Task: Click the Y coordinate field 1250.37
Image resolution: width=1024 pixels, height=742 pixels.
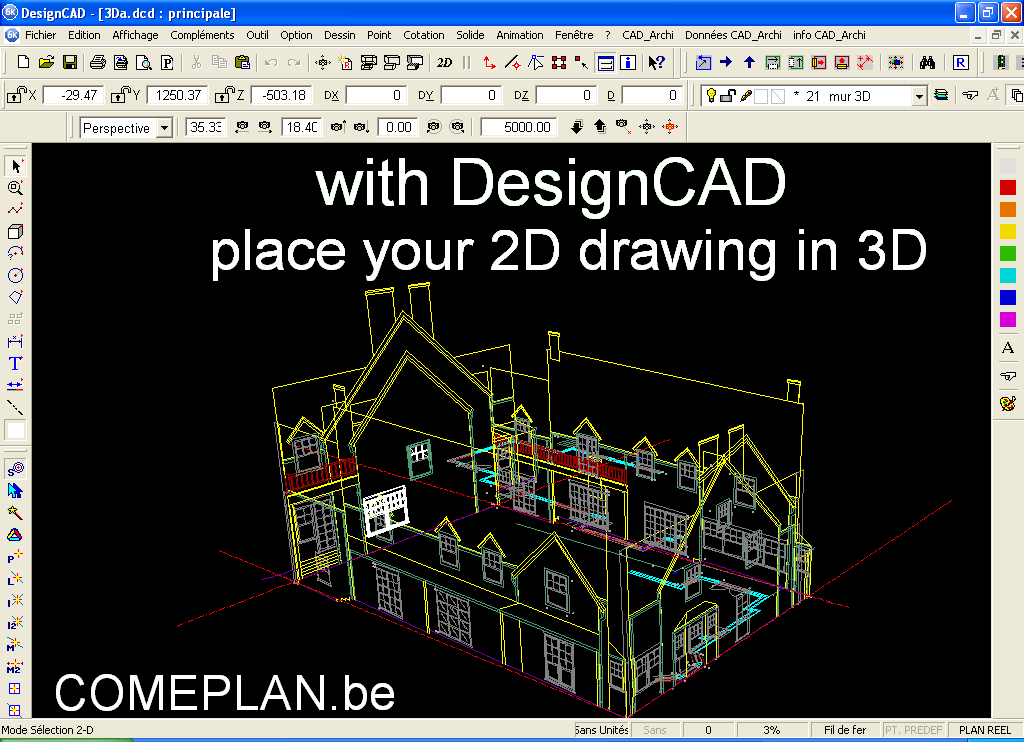Action: [178, 95]
